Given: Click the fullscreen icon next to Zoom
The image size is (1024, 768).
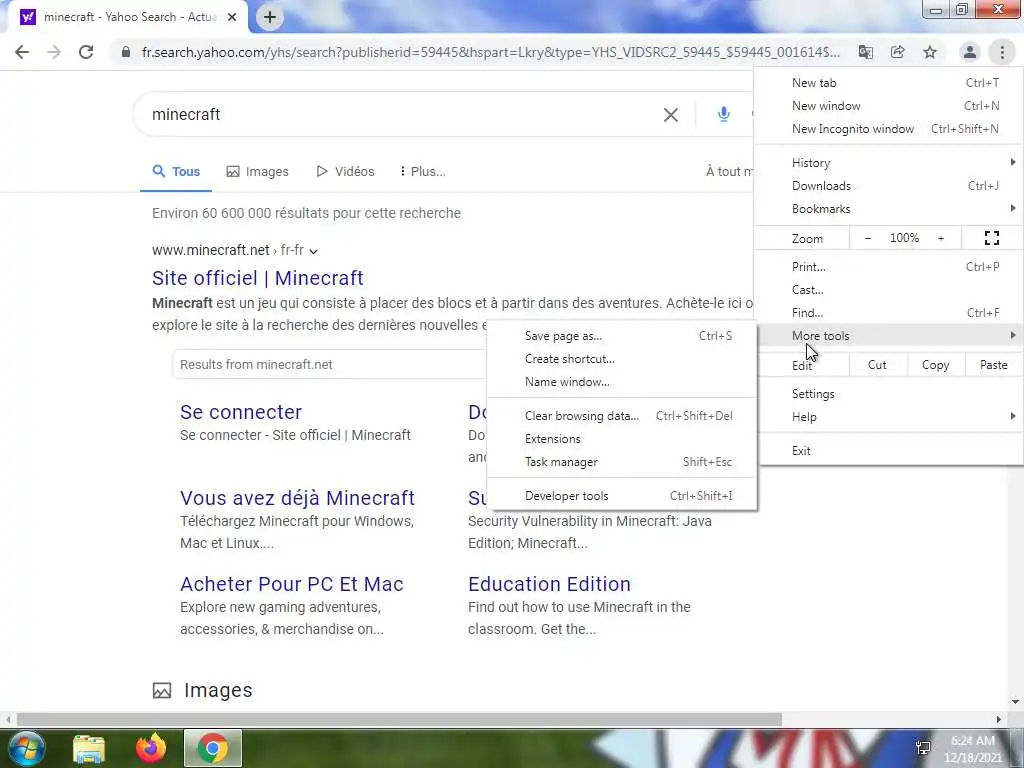Looking at the screenshot, I should click(991, 238).
